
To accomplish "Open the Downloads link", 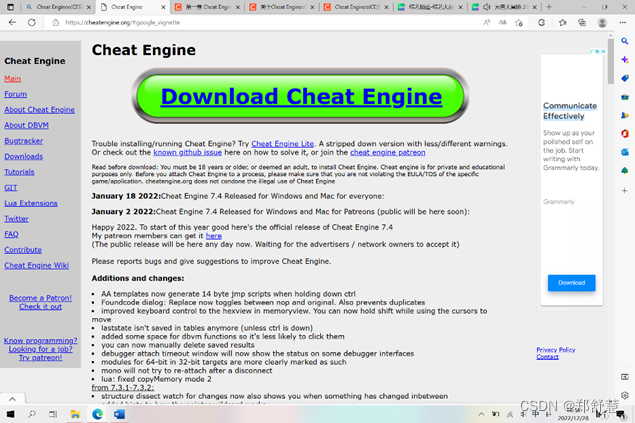I will coord(23,156).
